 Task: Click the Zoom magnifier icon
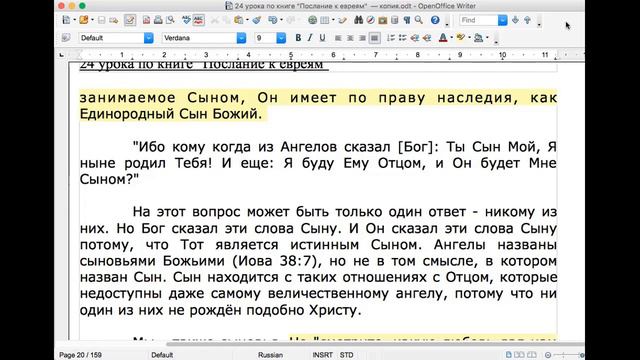click(419, 20)
